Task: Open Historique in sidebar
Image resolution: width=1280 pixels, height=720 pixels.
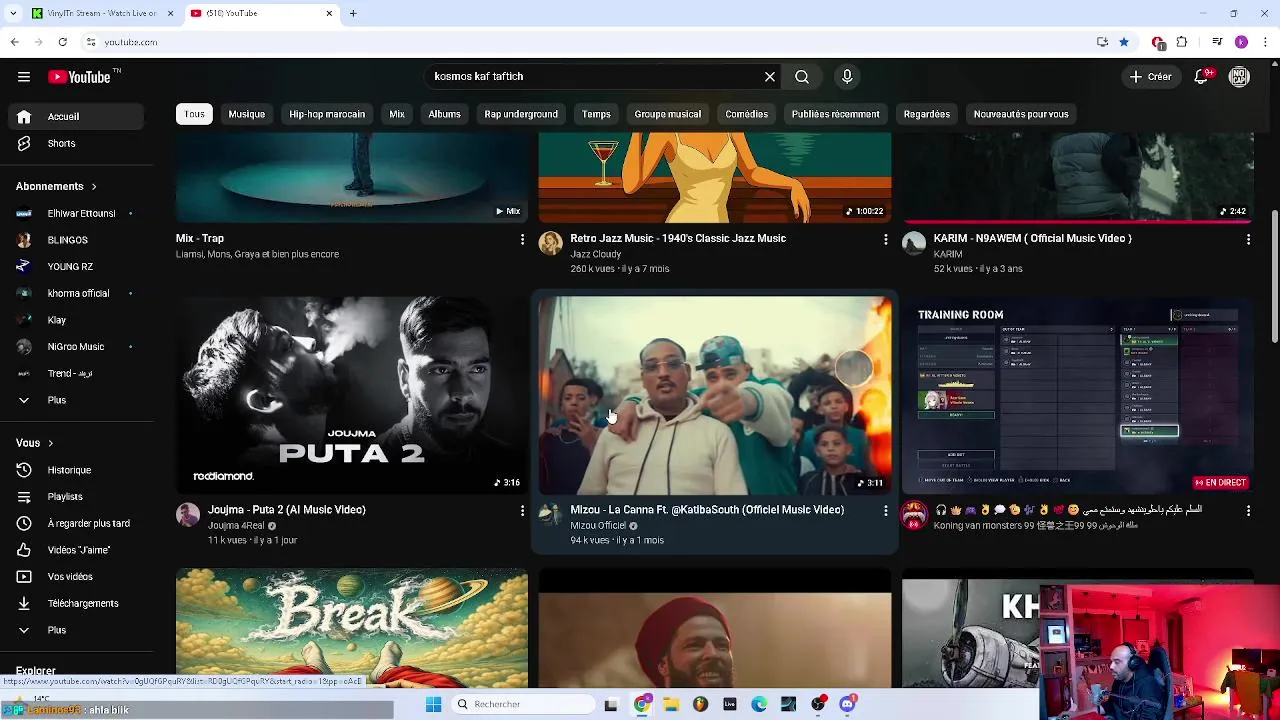Action: (78, 470)
